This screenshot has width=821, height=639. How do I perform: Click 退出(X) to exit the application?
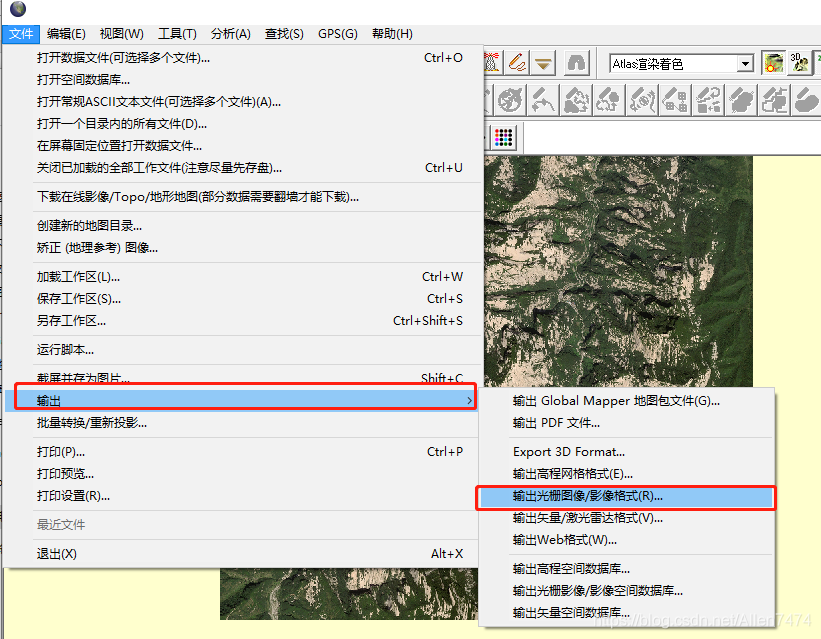(x=57, y=554)
